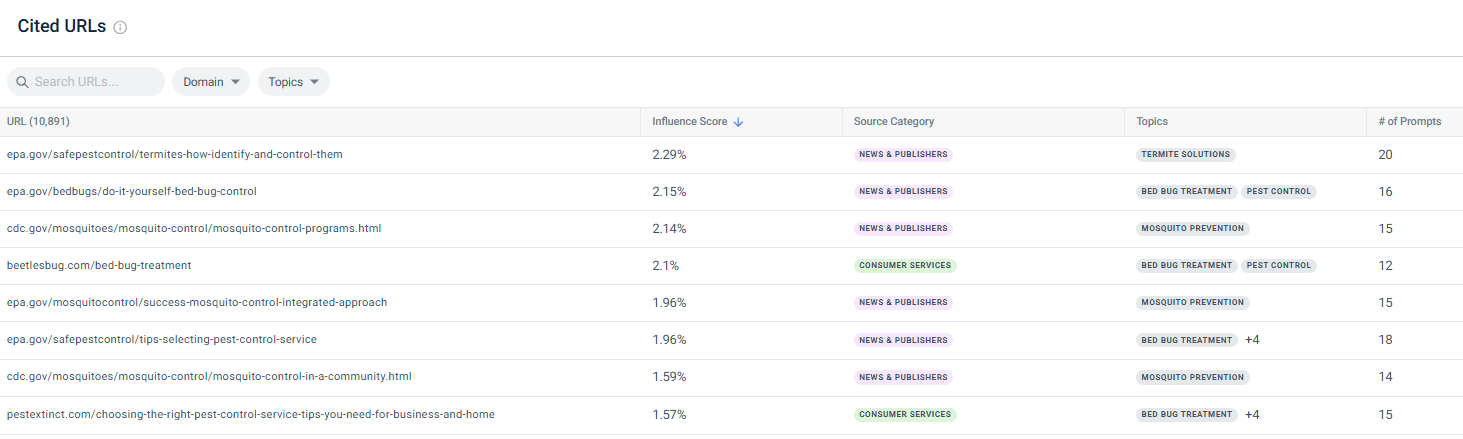
Task: Open the beetlesbug.com bed-bug-treatment URL
Action: 99,266
